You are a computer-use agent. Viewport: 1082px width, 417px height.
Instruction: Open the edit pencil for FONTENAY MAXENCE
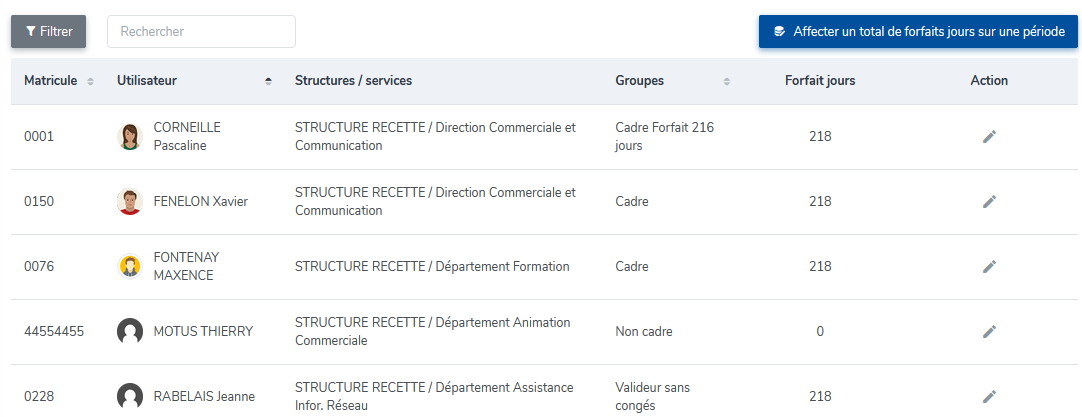(x=989, y=267)
